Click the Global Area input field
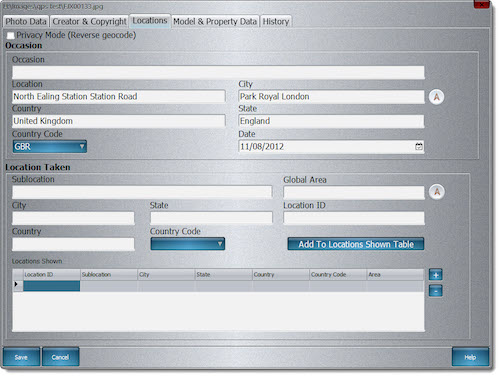Viewport: 500px width, 377px height. (x=354, y=193)
